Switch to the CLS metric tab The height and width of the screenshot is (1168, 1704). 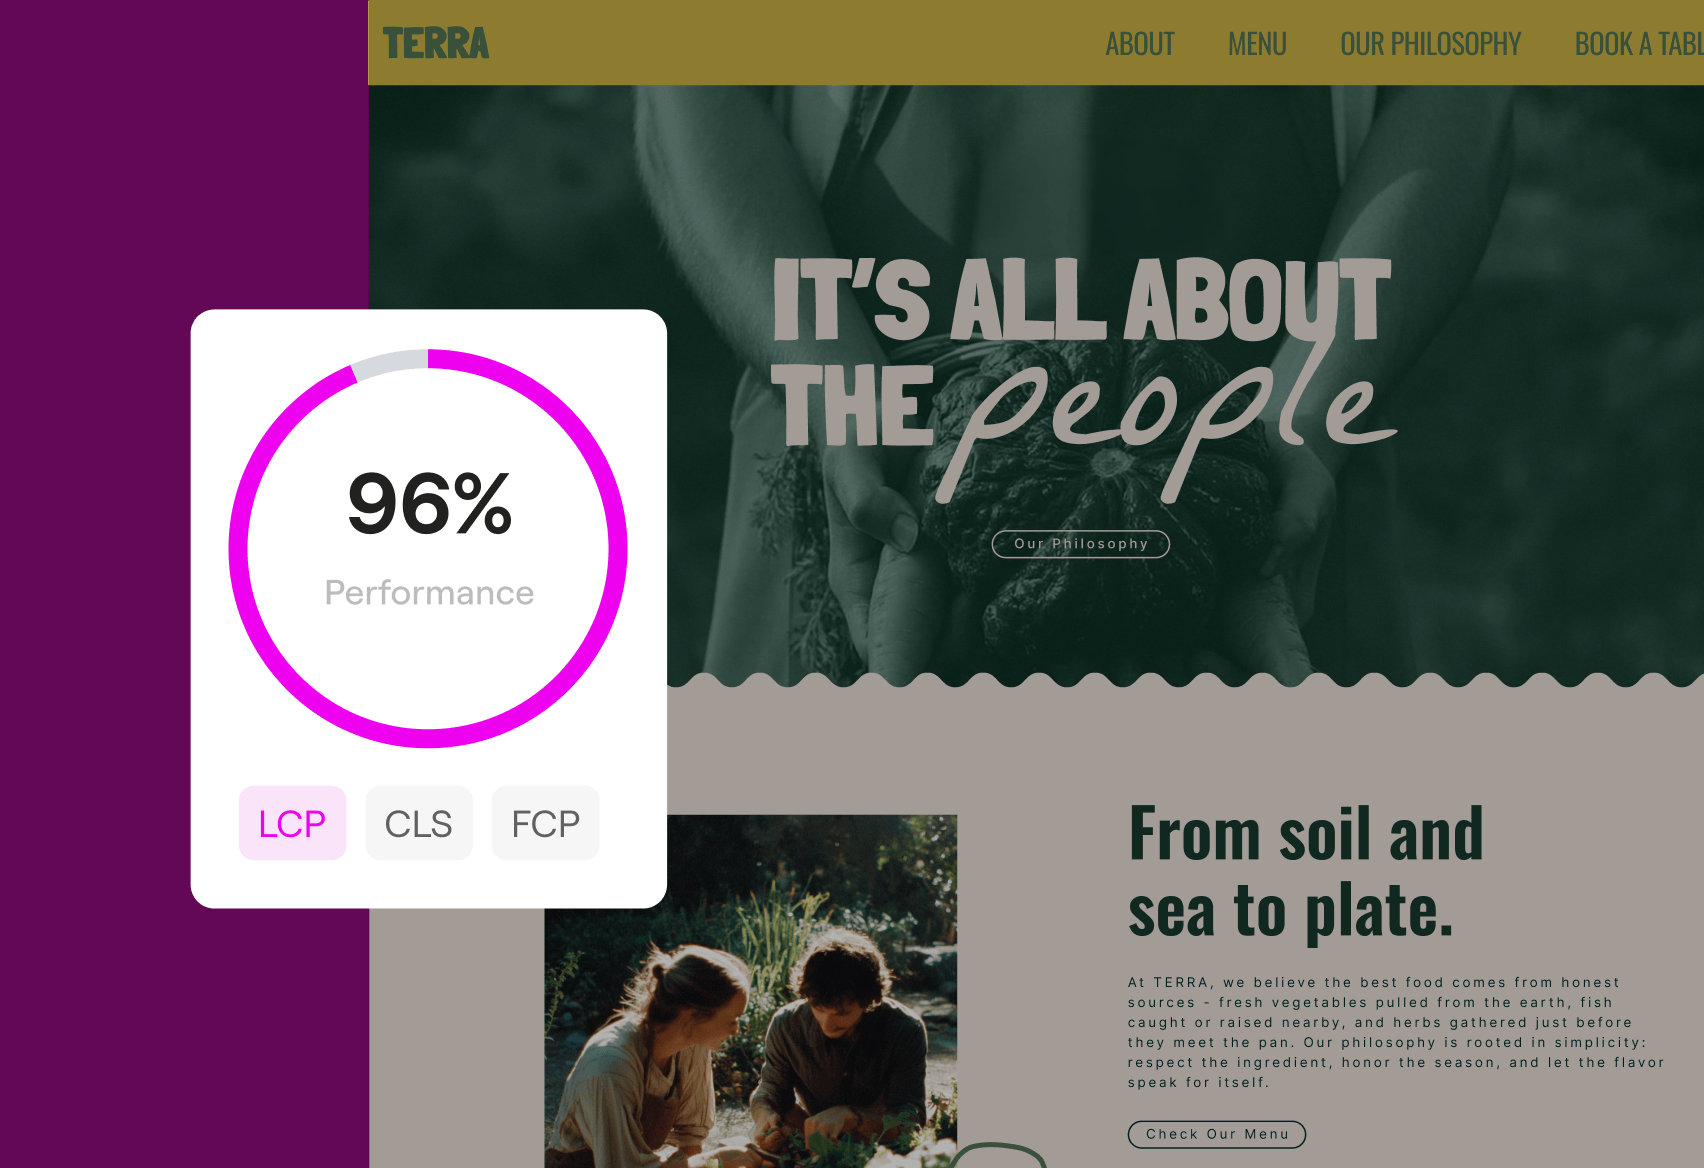click(x=418, y=823)
